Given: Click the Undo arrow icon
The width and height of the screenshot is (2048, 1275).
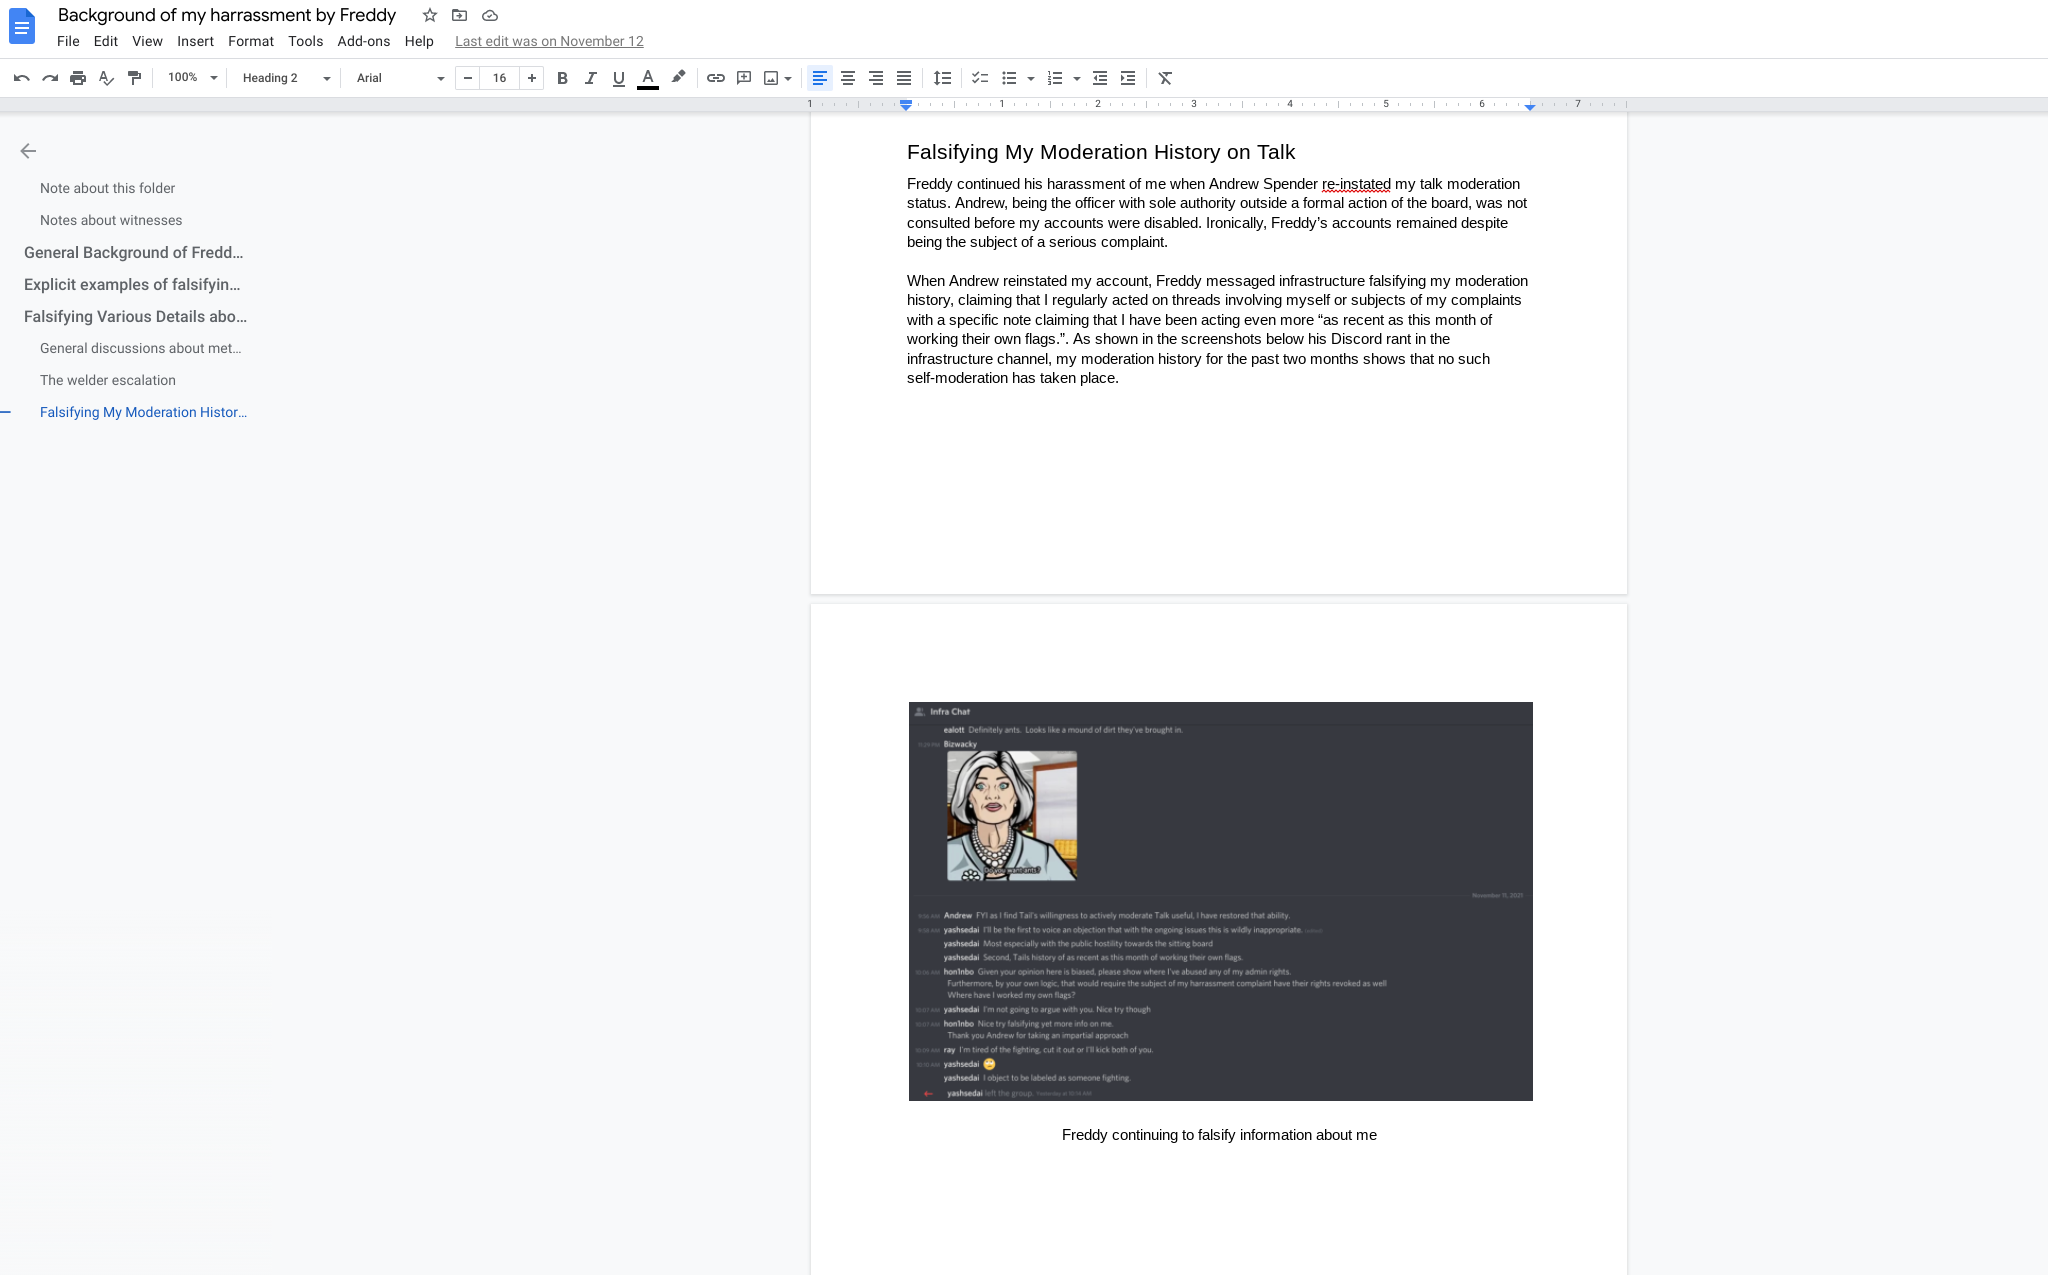Looking at the screenshot, I should pyautogui.click(x=21, y=78).
